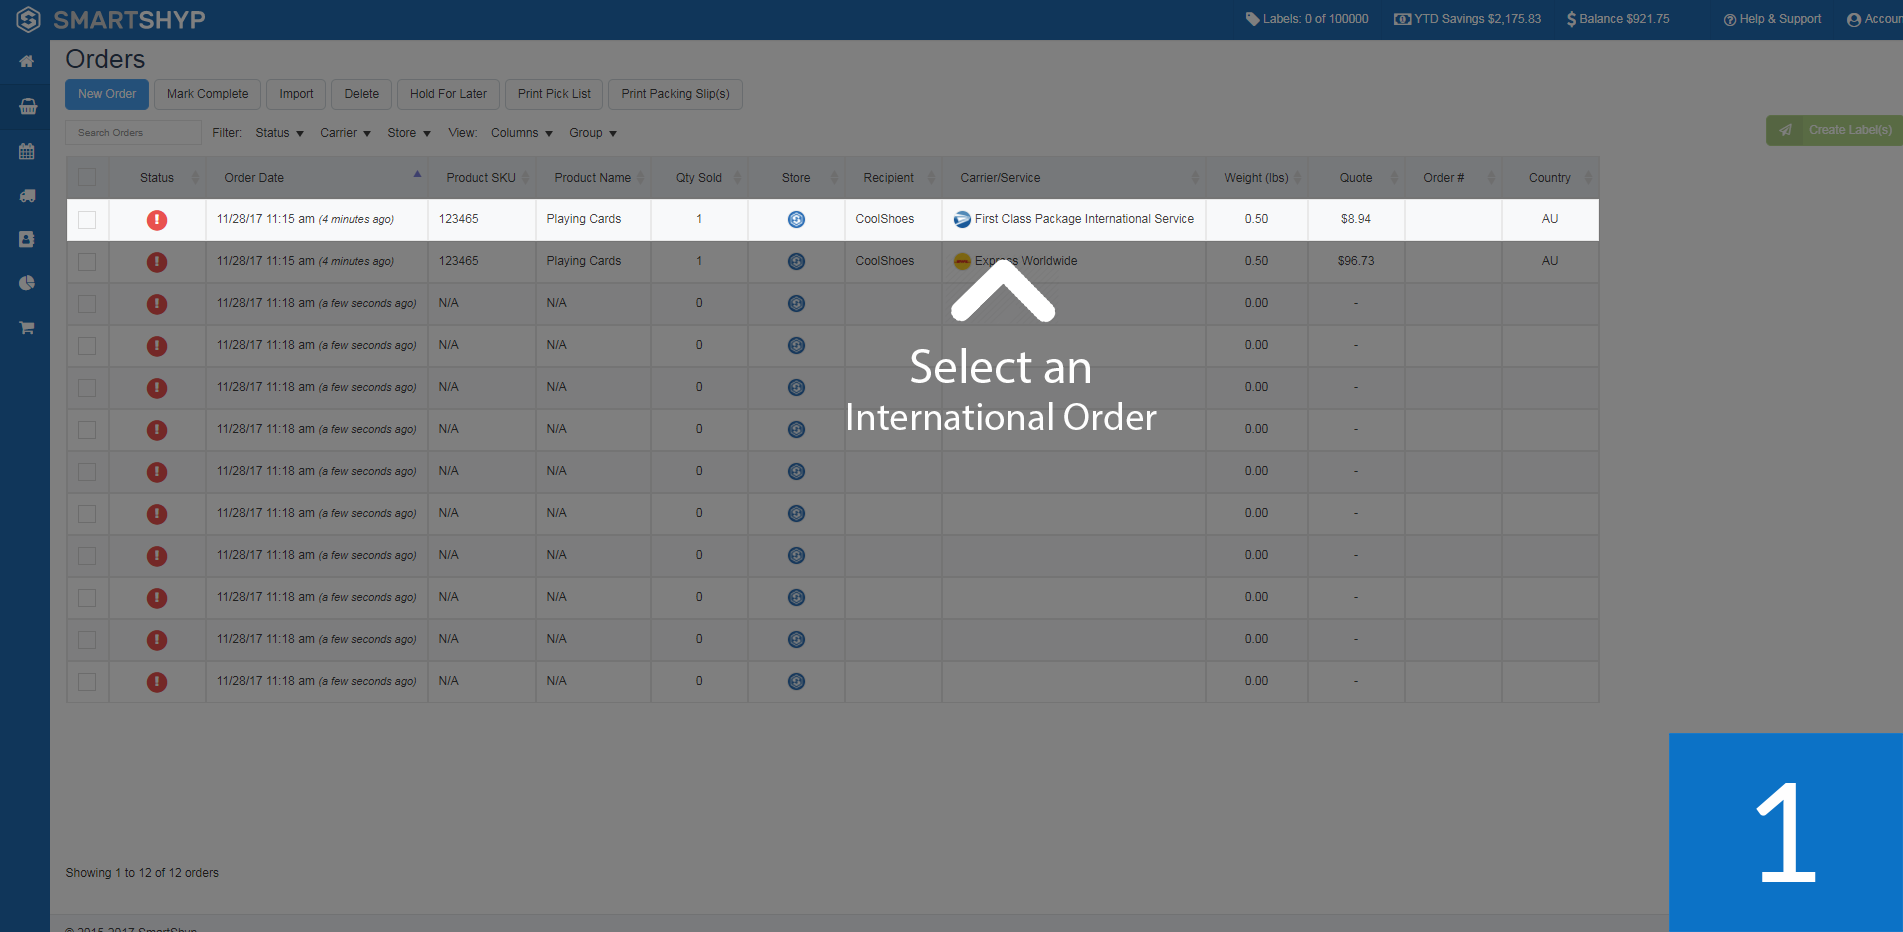Check the sixth order row checkbox
This screenshot has width=1903, height=932.
(87, 430)
